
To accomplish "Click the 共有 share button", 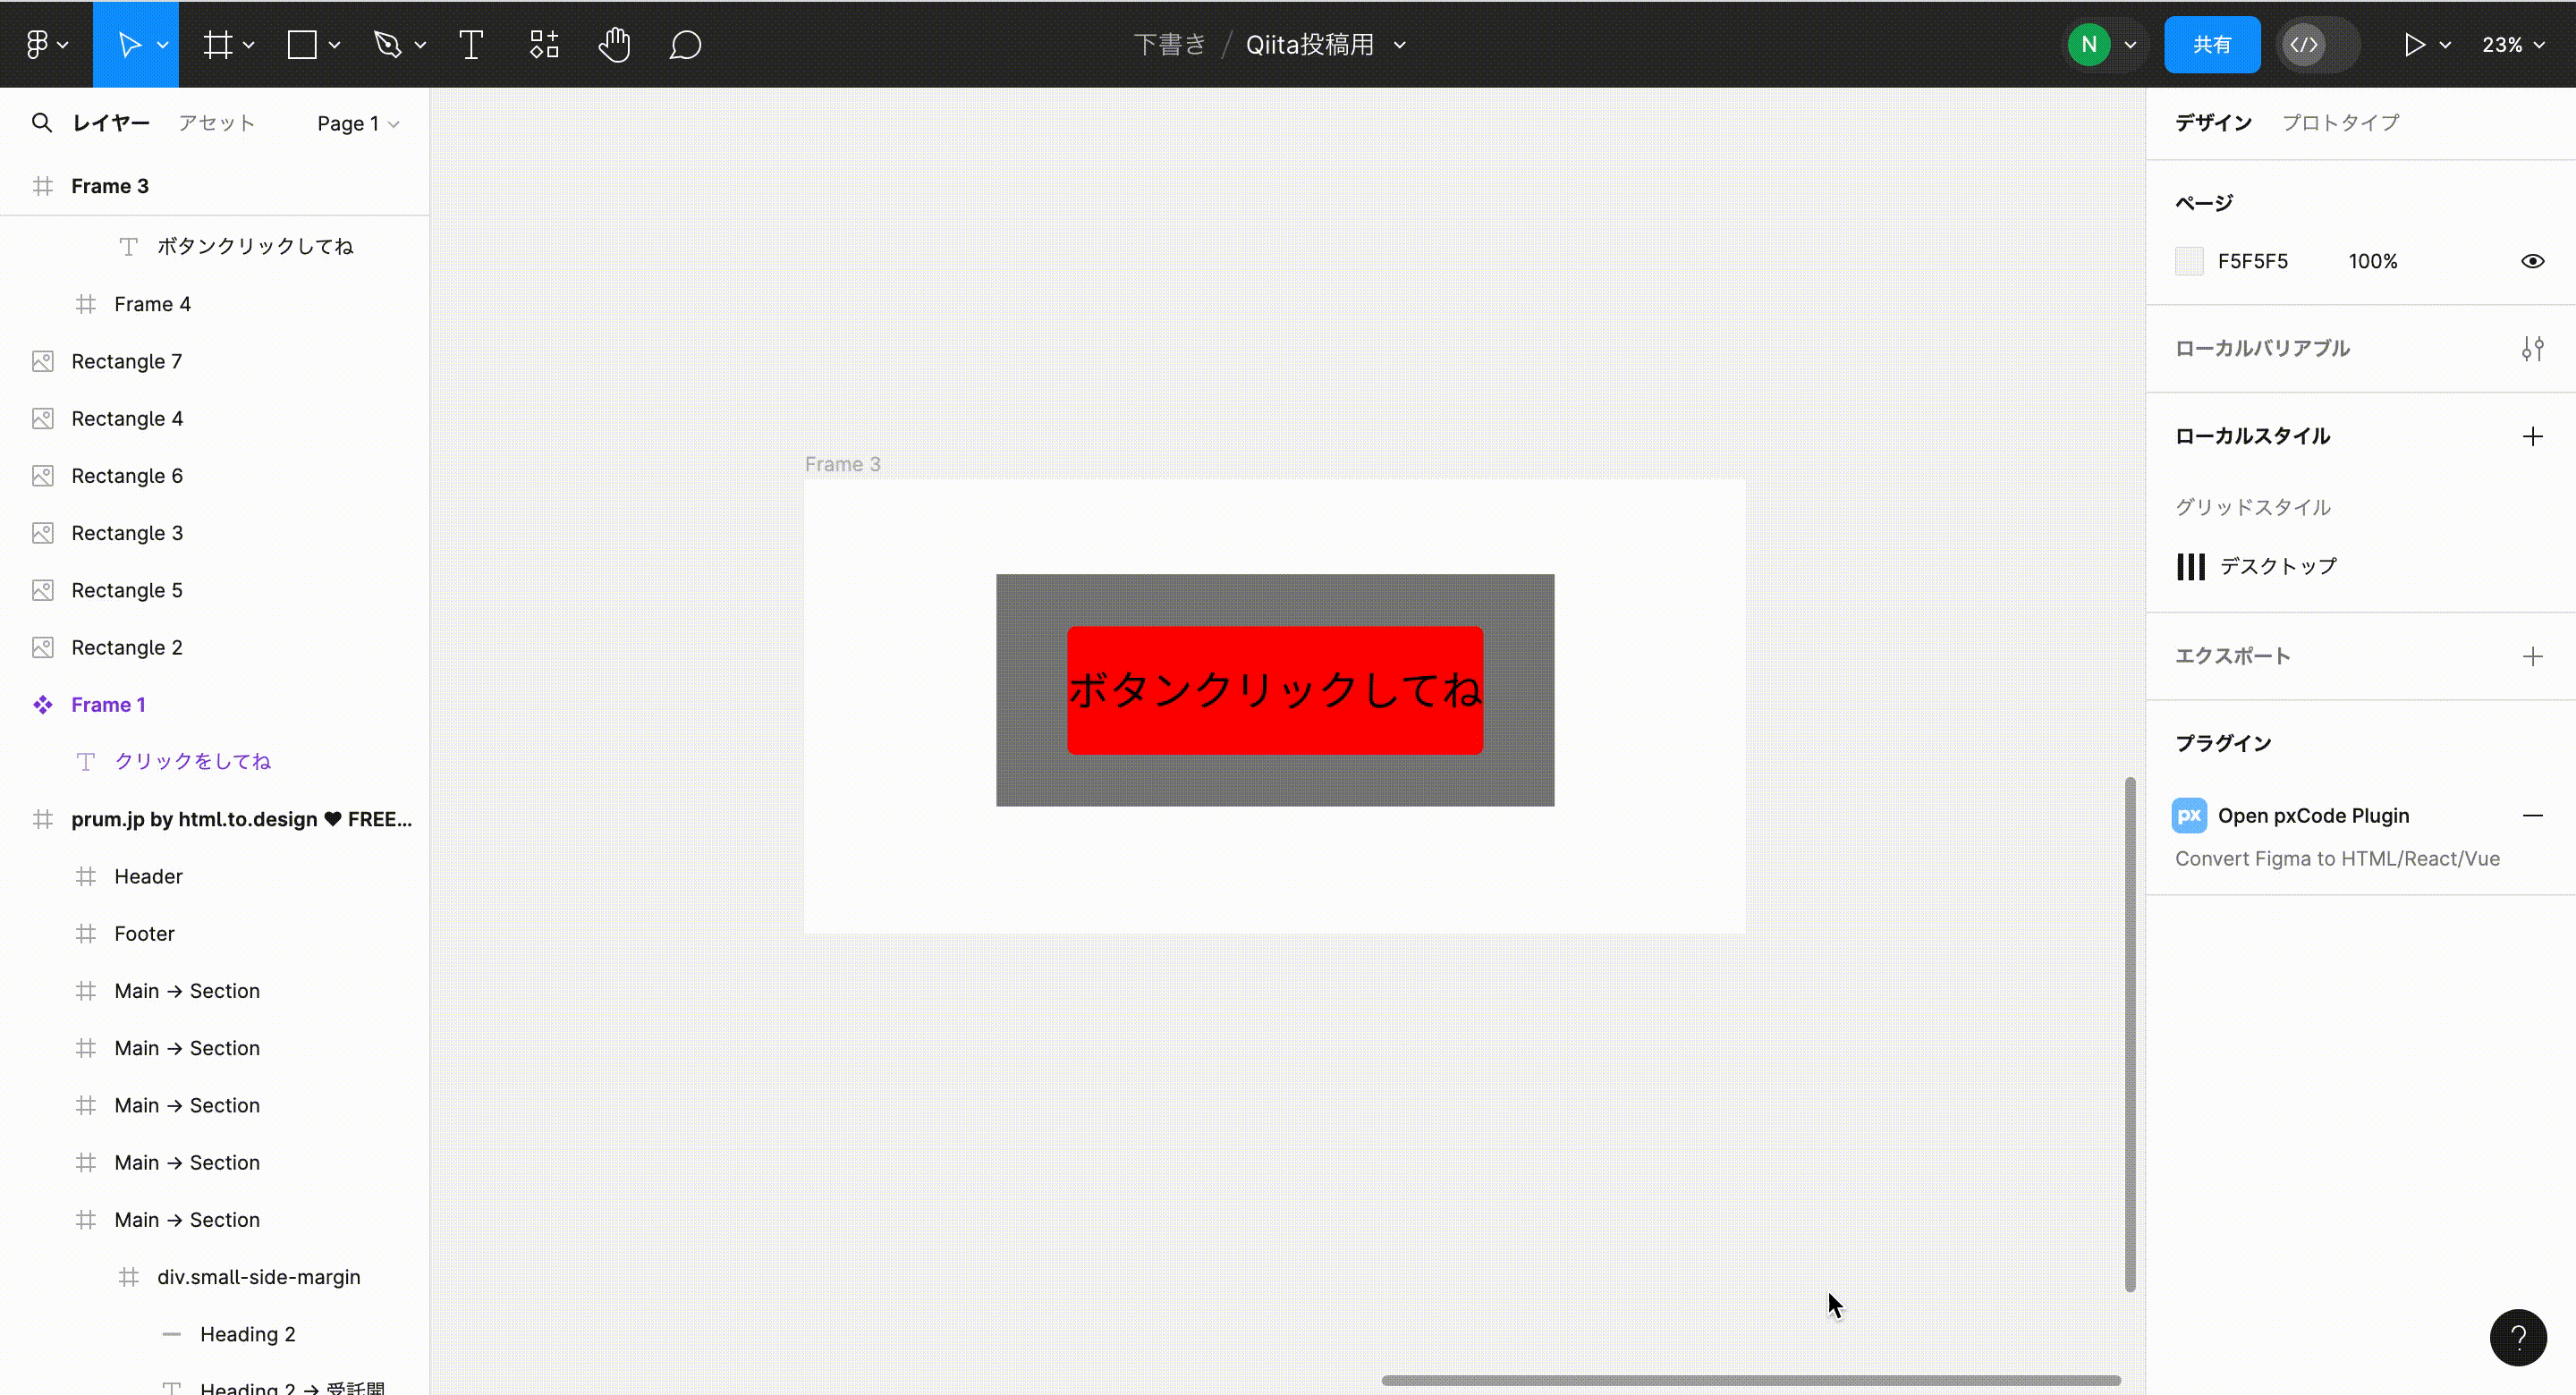I will pyautogui.click(x=2212, y=43).
